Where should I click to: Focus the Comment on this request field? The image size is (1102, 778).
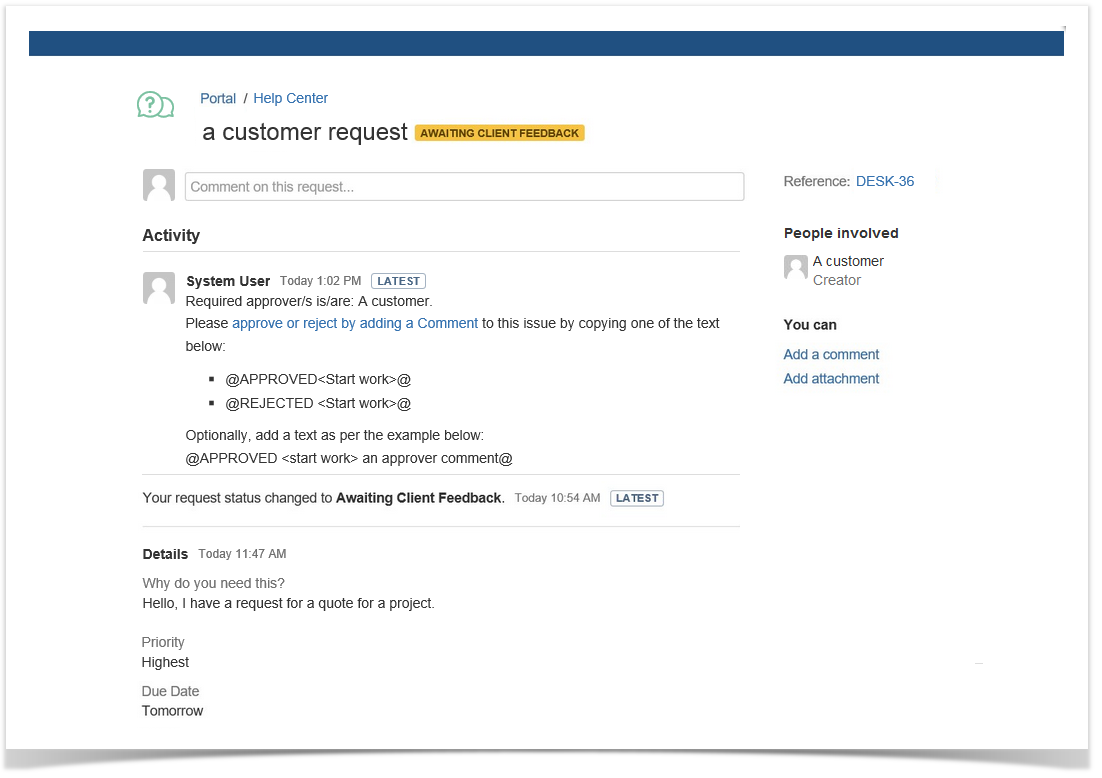(464, 187)
